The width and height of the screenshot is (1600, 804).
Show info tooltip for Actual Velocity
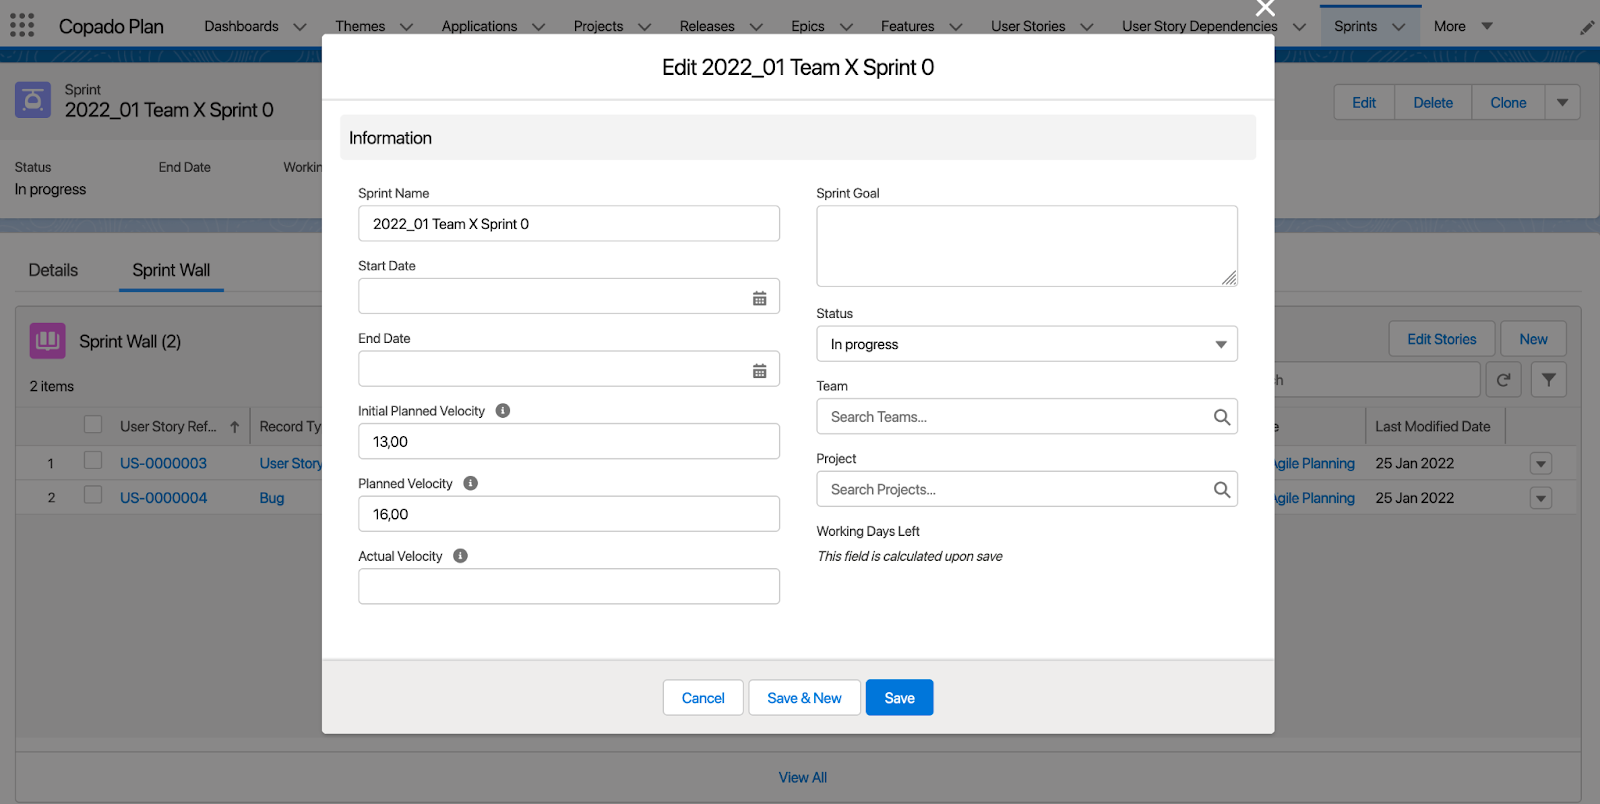(460, 556)
